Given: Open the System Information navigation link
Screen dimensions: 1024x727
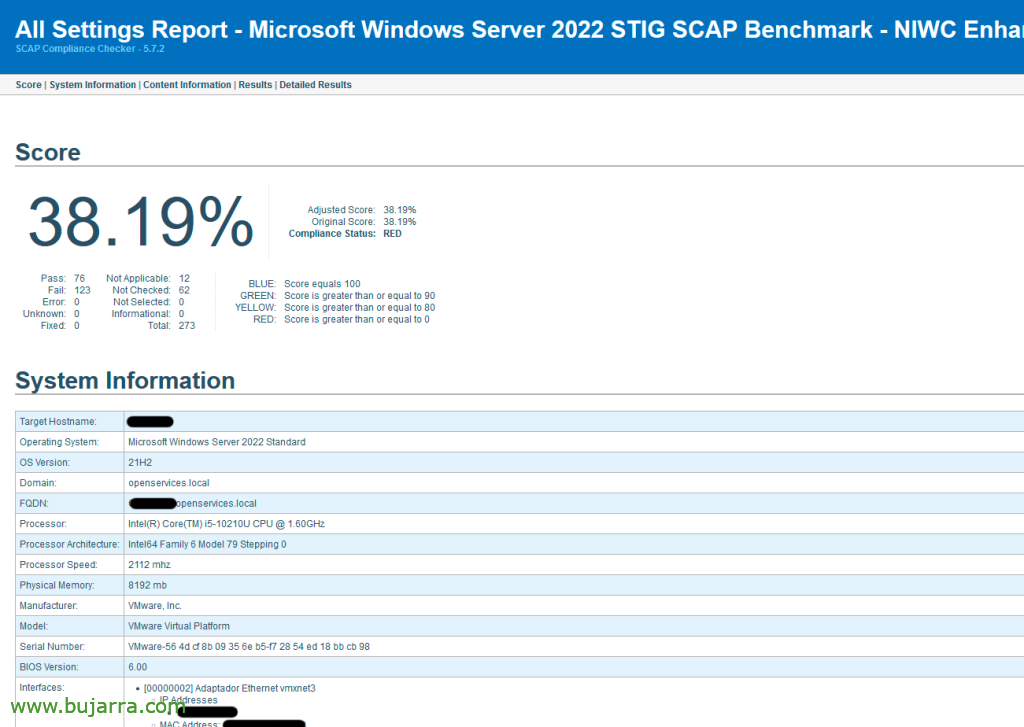Looking at the screenshot, I should [x=92, y=84].
